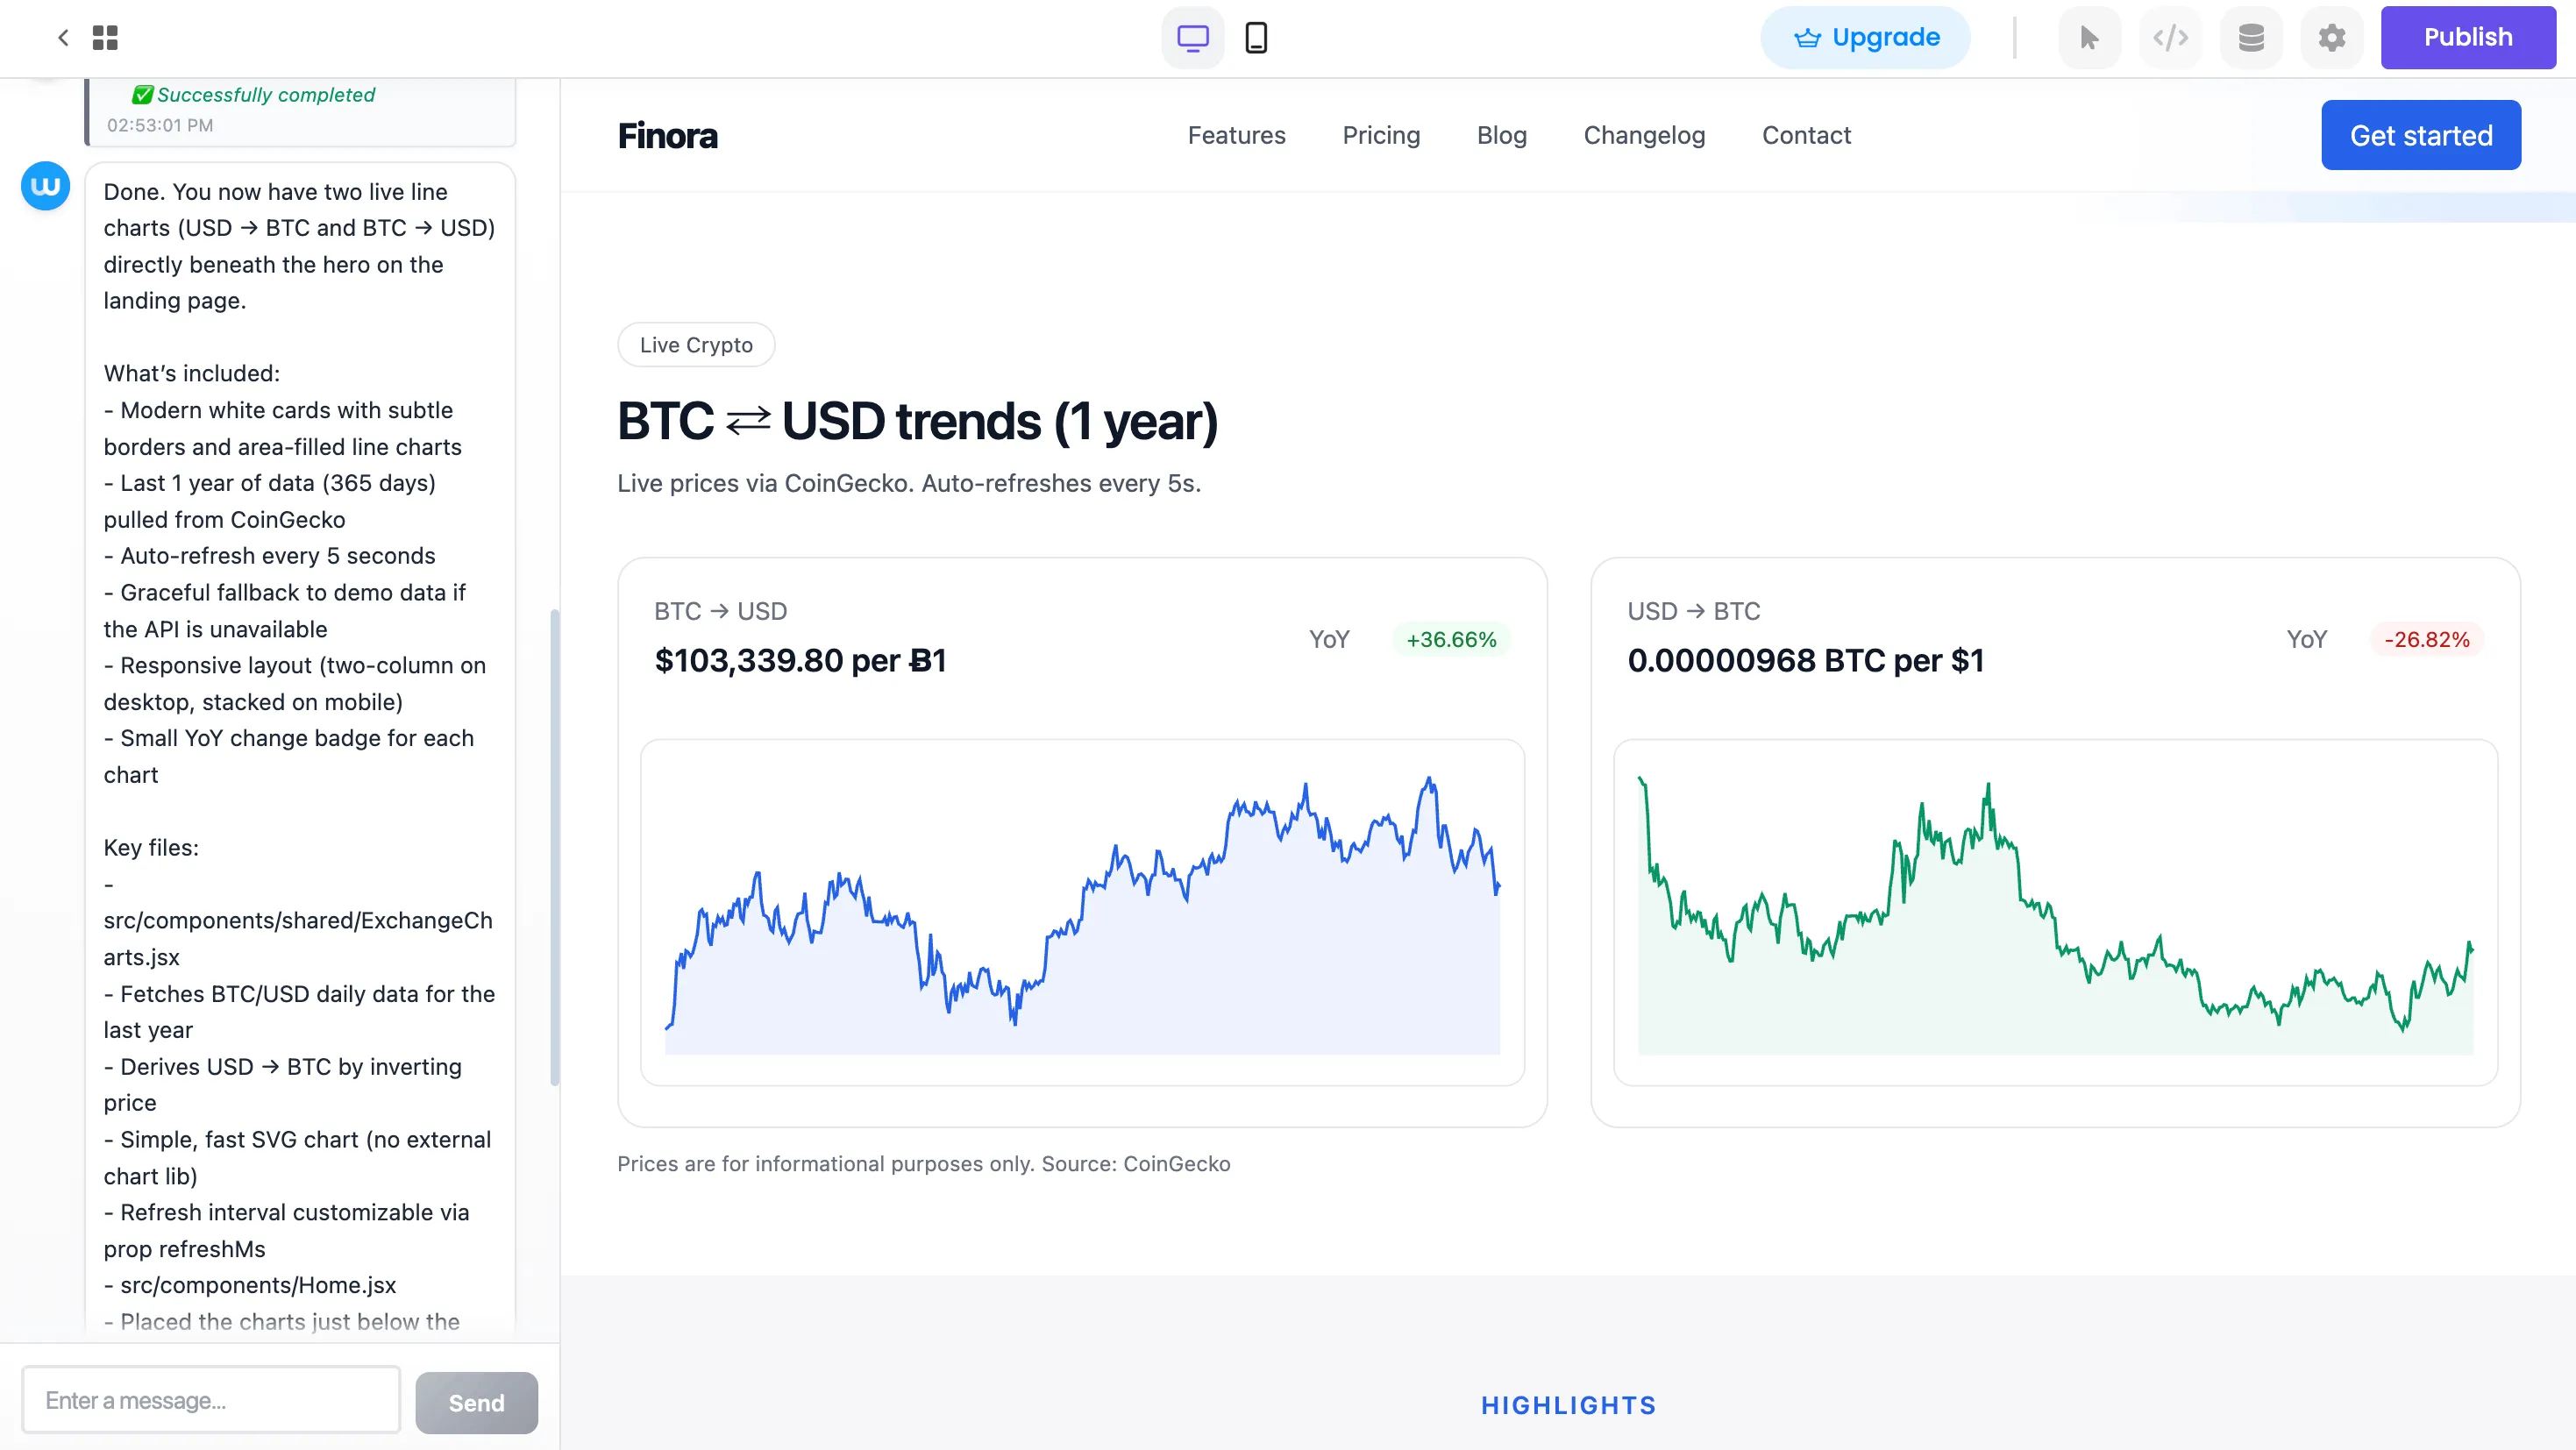Navigate back using the chevron arrow
Viewport: 2576px width, 1450px height.
tap(63, 37)
